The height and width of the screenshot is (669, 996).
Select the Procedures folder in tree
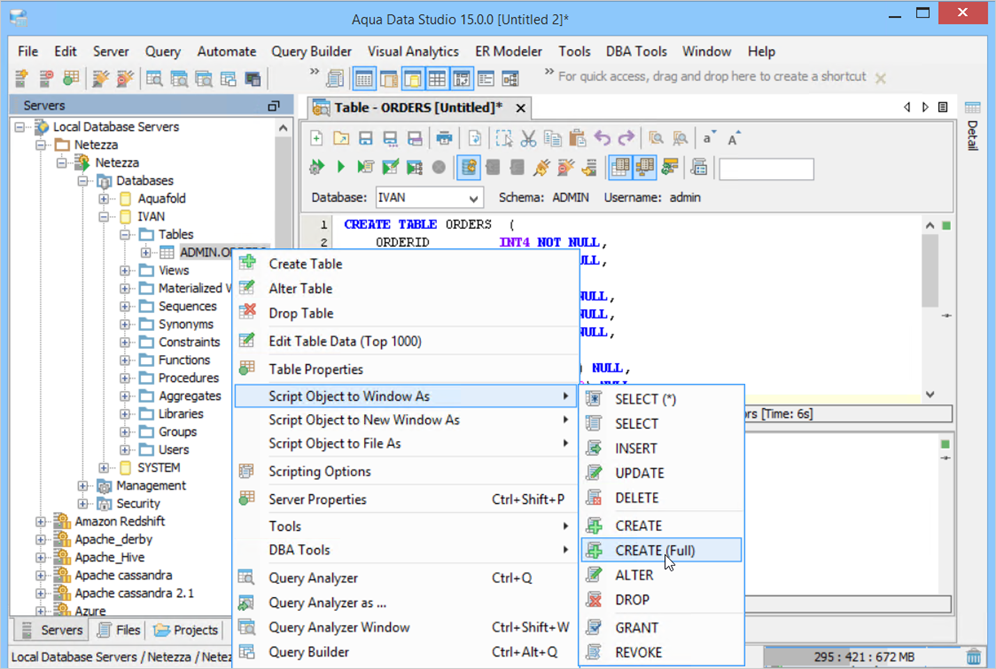click(x=188, y=378)
